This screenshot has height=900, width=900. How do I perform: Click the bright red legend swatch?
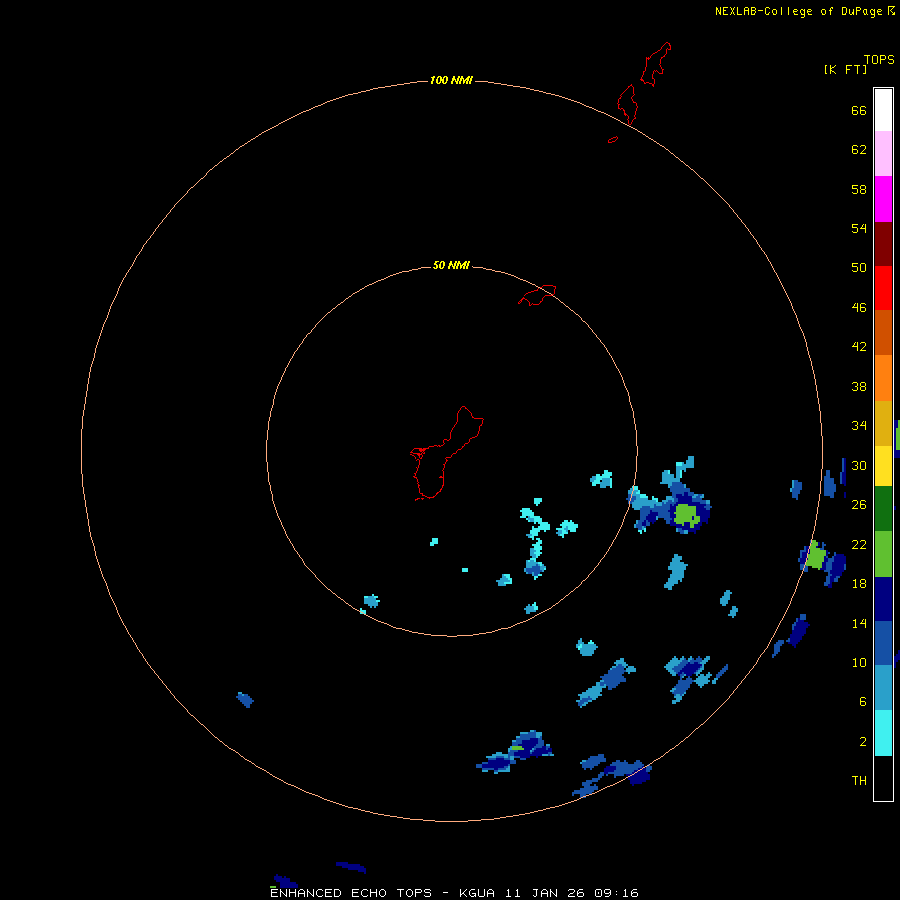883,288
